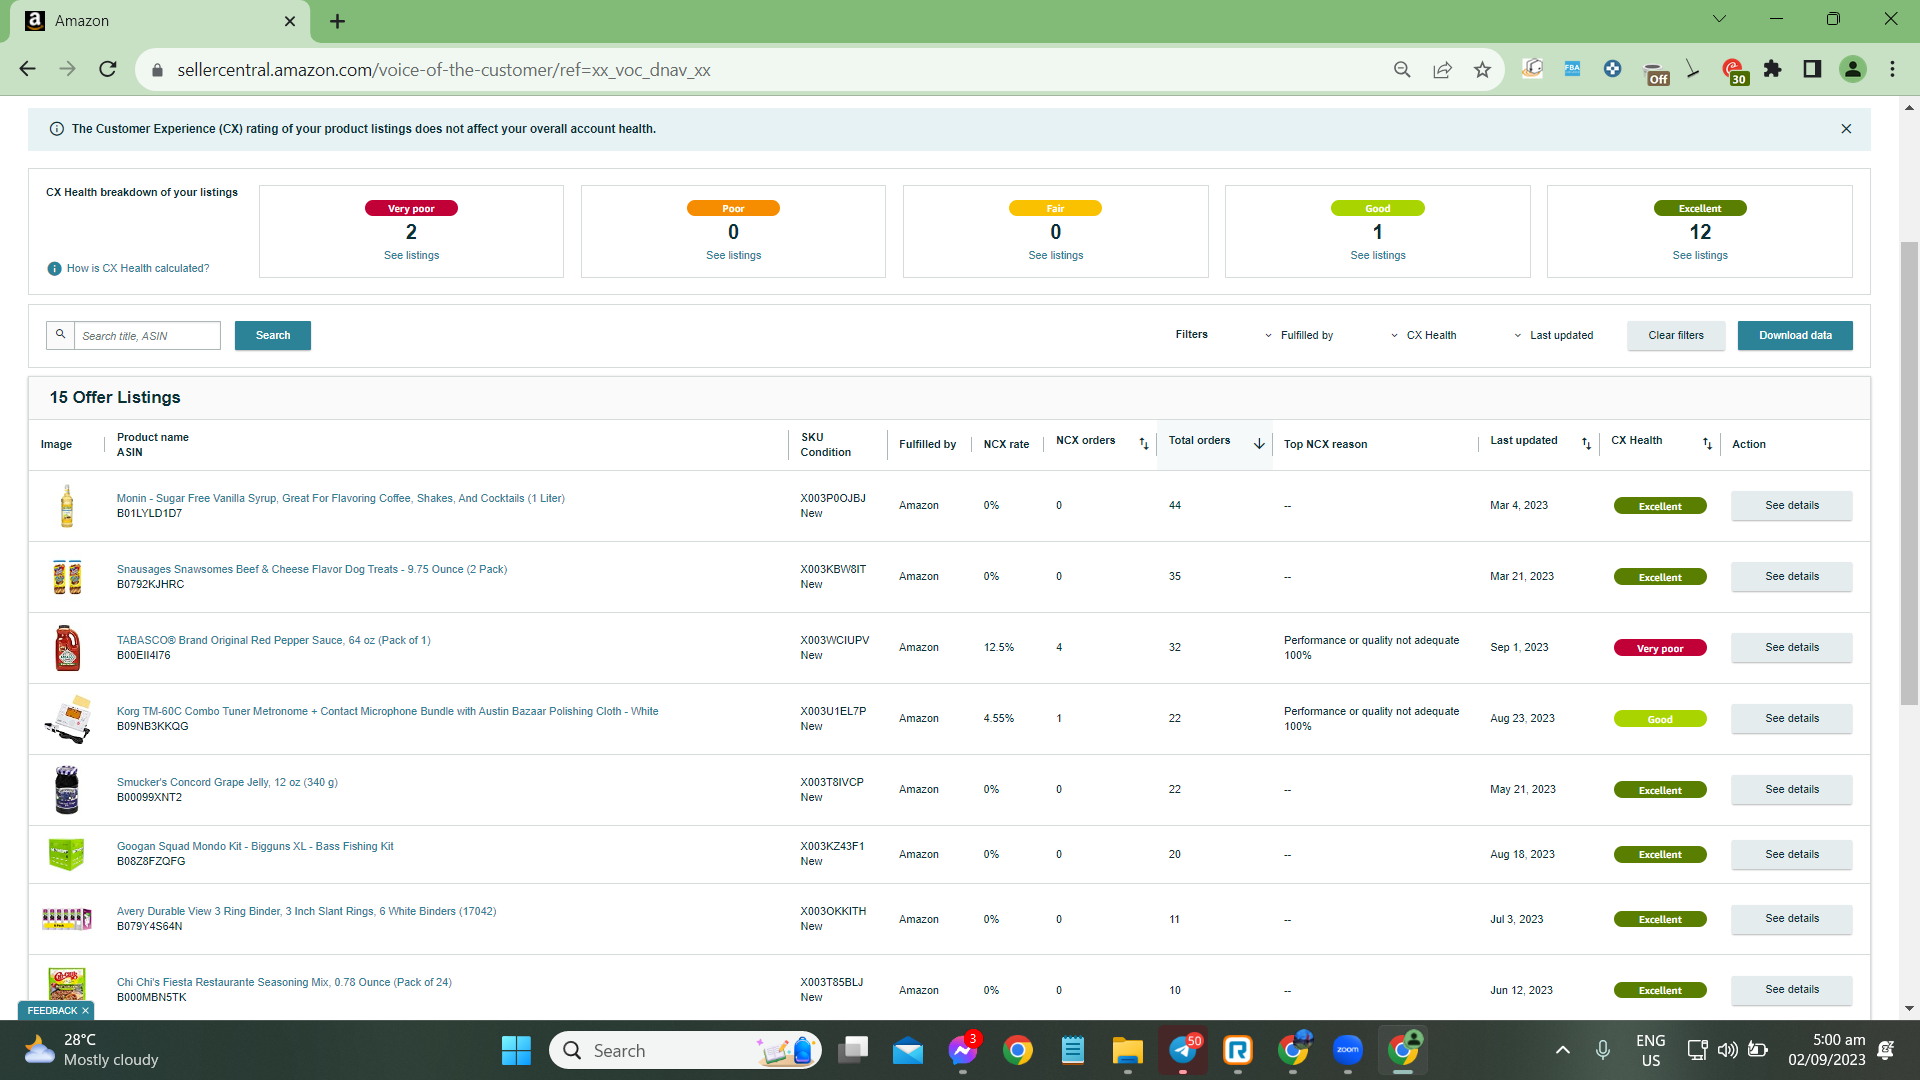Image resolution: width=1920 pixels, height=1080 pixels.
Task: Click the FBA extension icon
Action: (x=1572, y=69)
